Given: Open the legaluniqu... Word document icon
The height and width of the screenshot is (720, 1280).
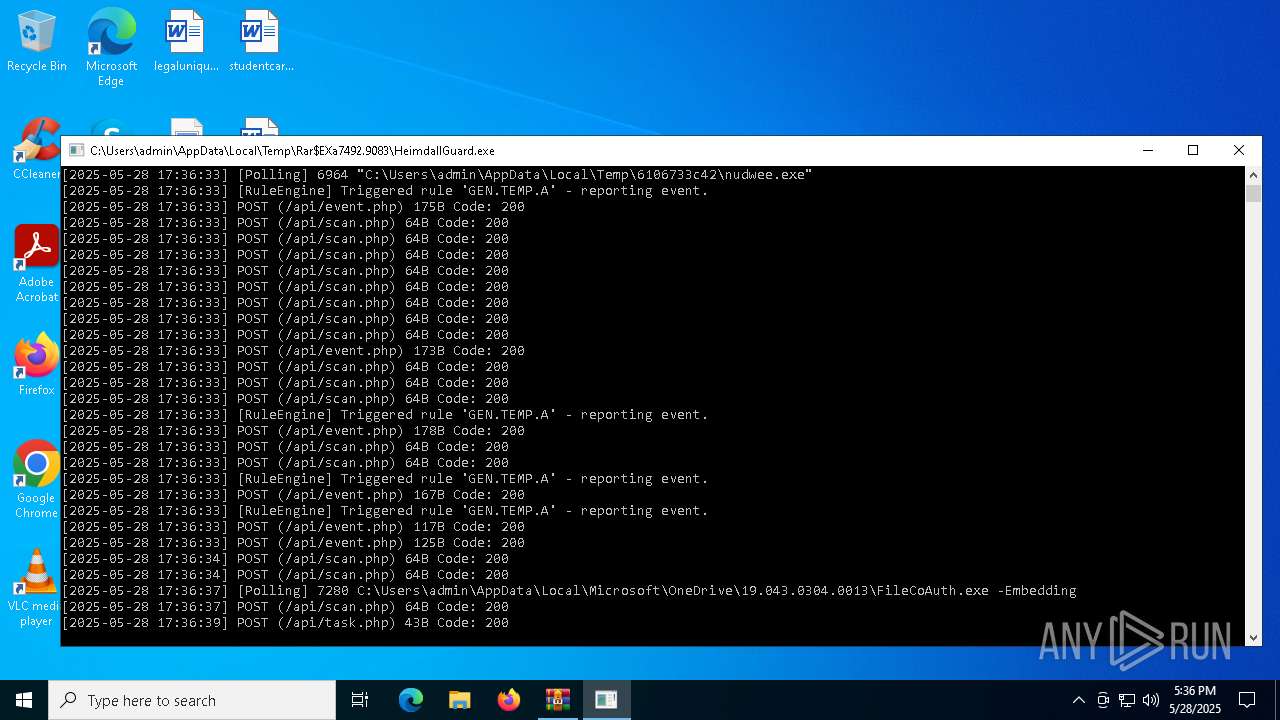Looking at the screenshot, I should click(186, 42).
